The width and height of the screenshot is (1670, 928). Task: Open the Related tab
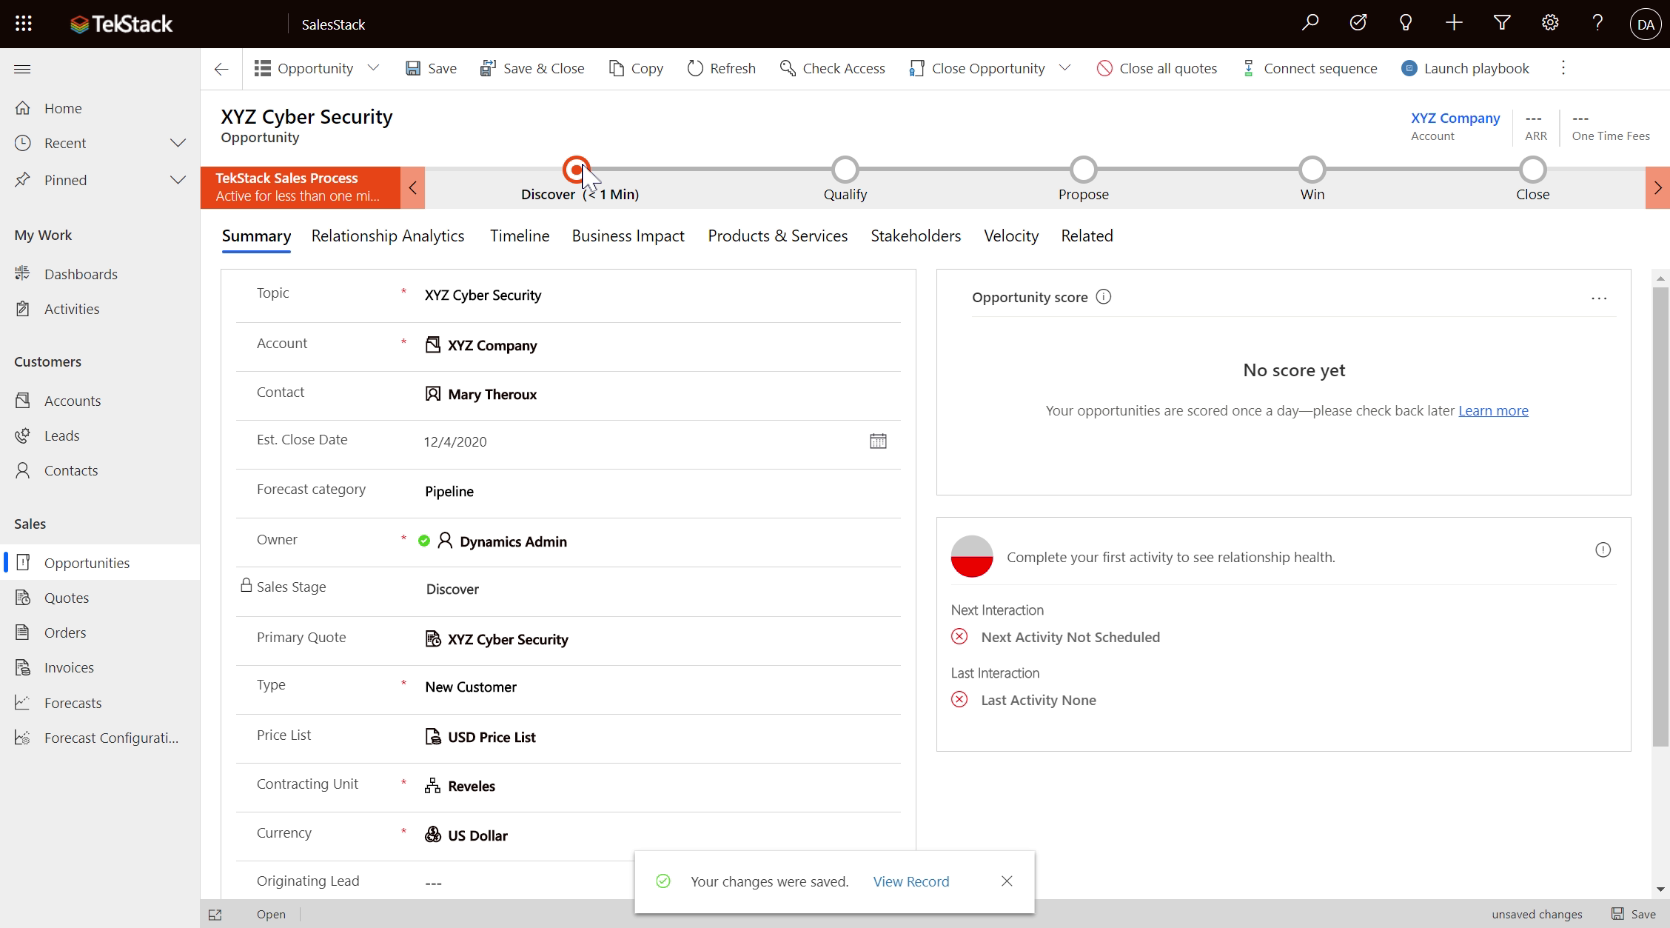point(1086,236)
